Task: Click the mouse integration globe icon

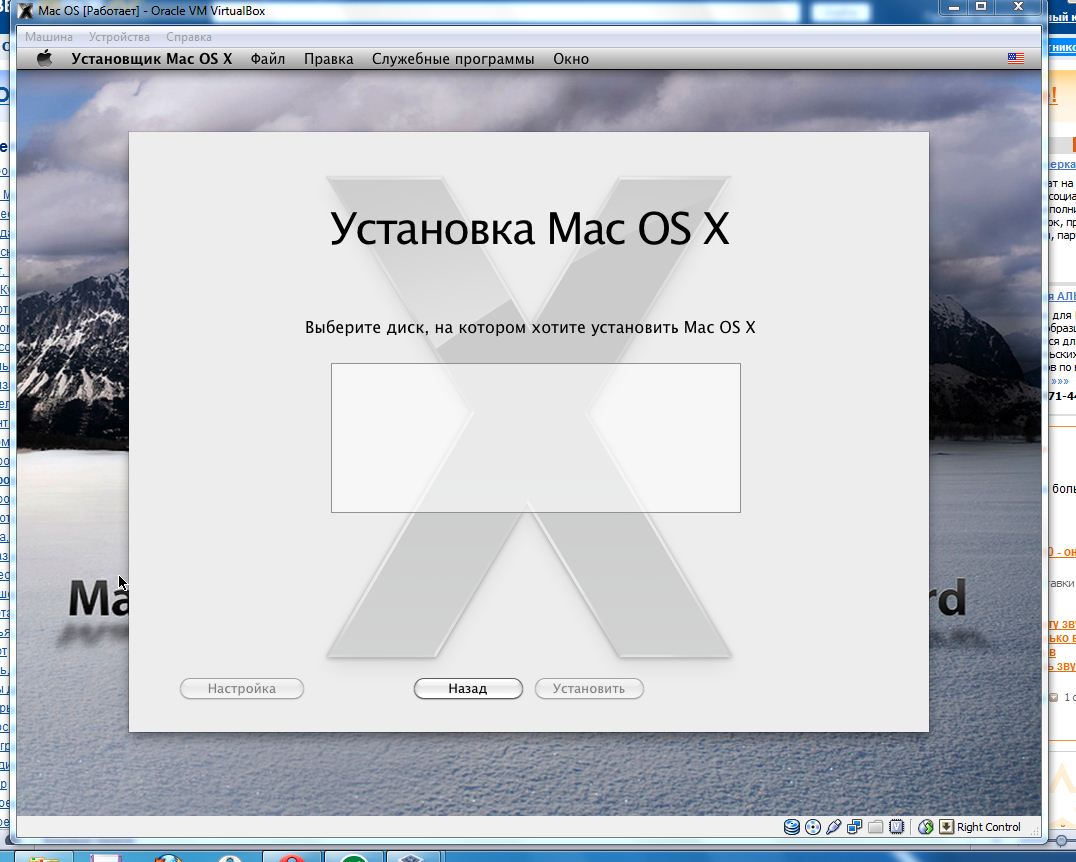Action: (925, 827)
